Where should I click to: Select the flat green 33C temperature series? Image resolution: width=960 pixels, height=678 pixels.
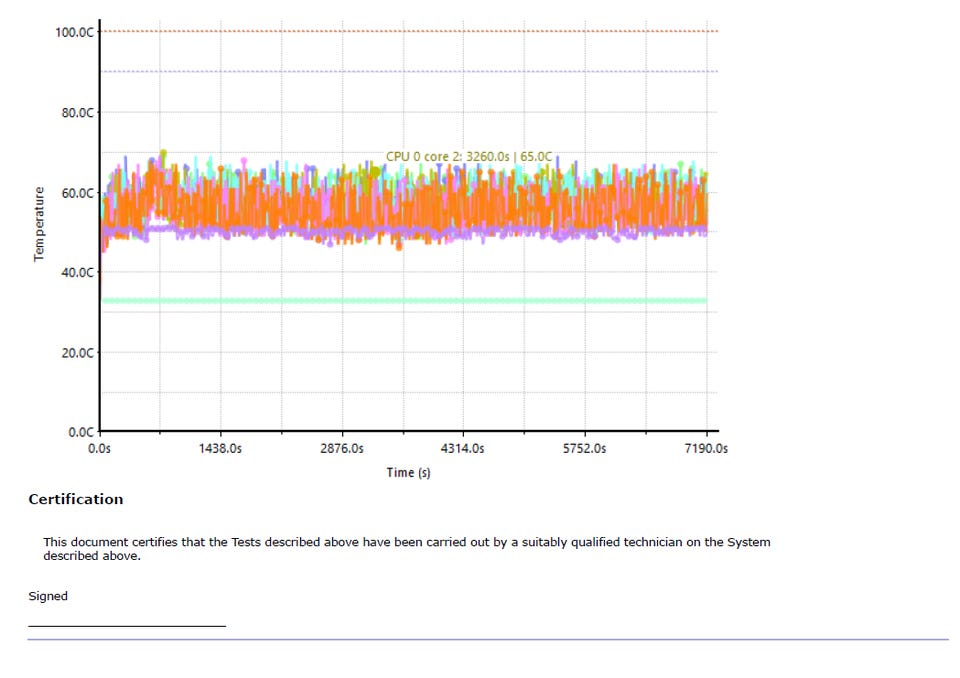point(404,300)
